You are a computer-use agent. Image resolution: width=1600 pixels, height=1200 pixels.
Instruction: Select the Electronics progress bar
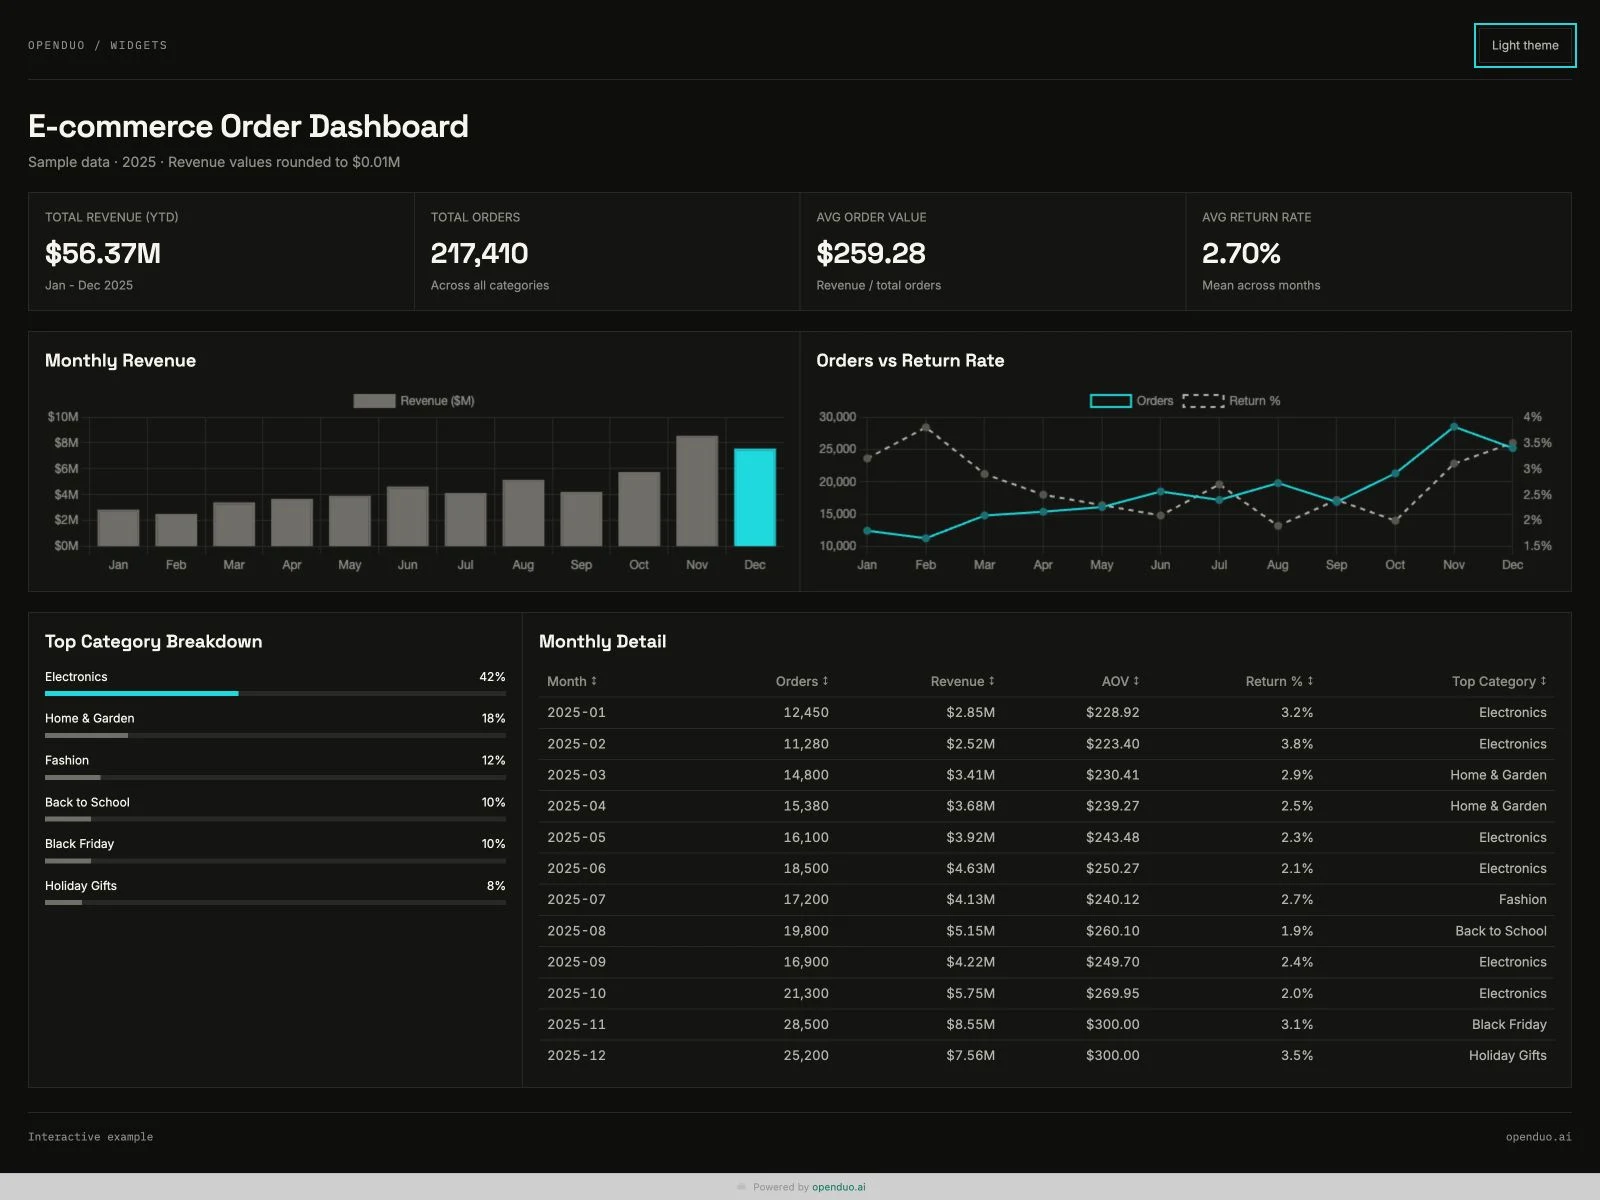[x=275, y=693]
